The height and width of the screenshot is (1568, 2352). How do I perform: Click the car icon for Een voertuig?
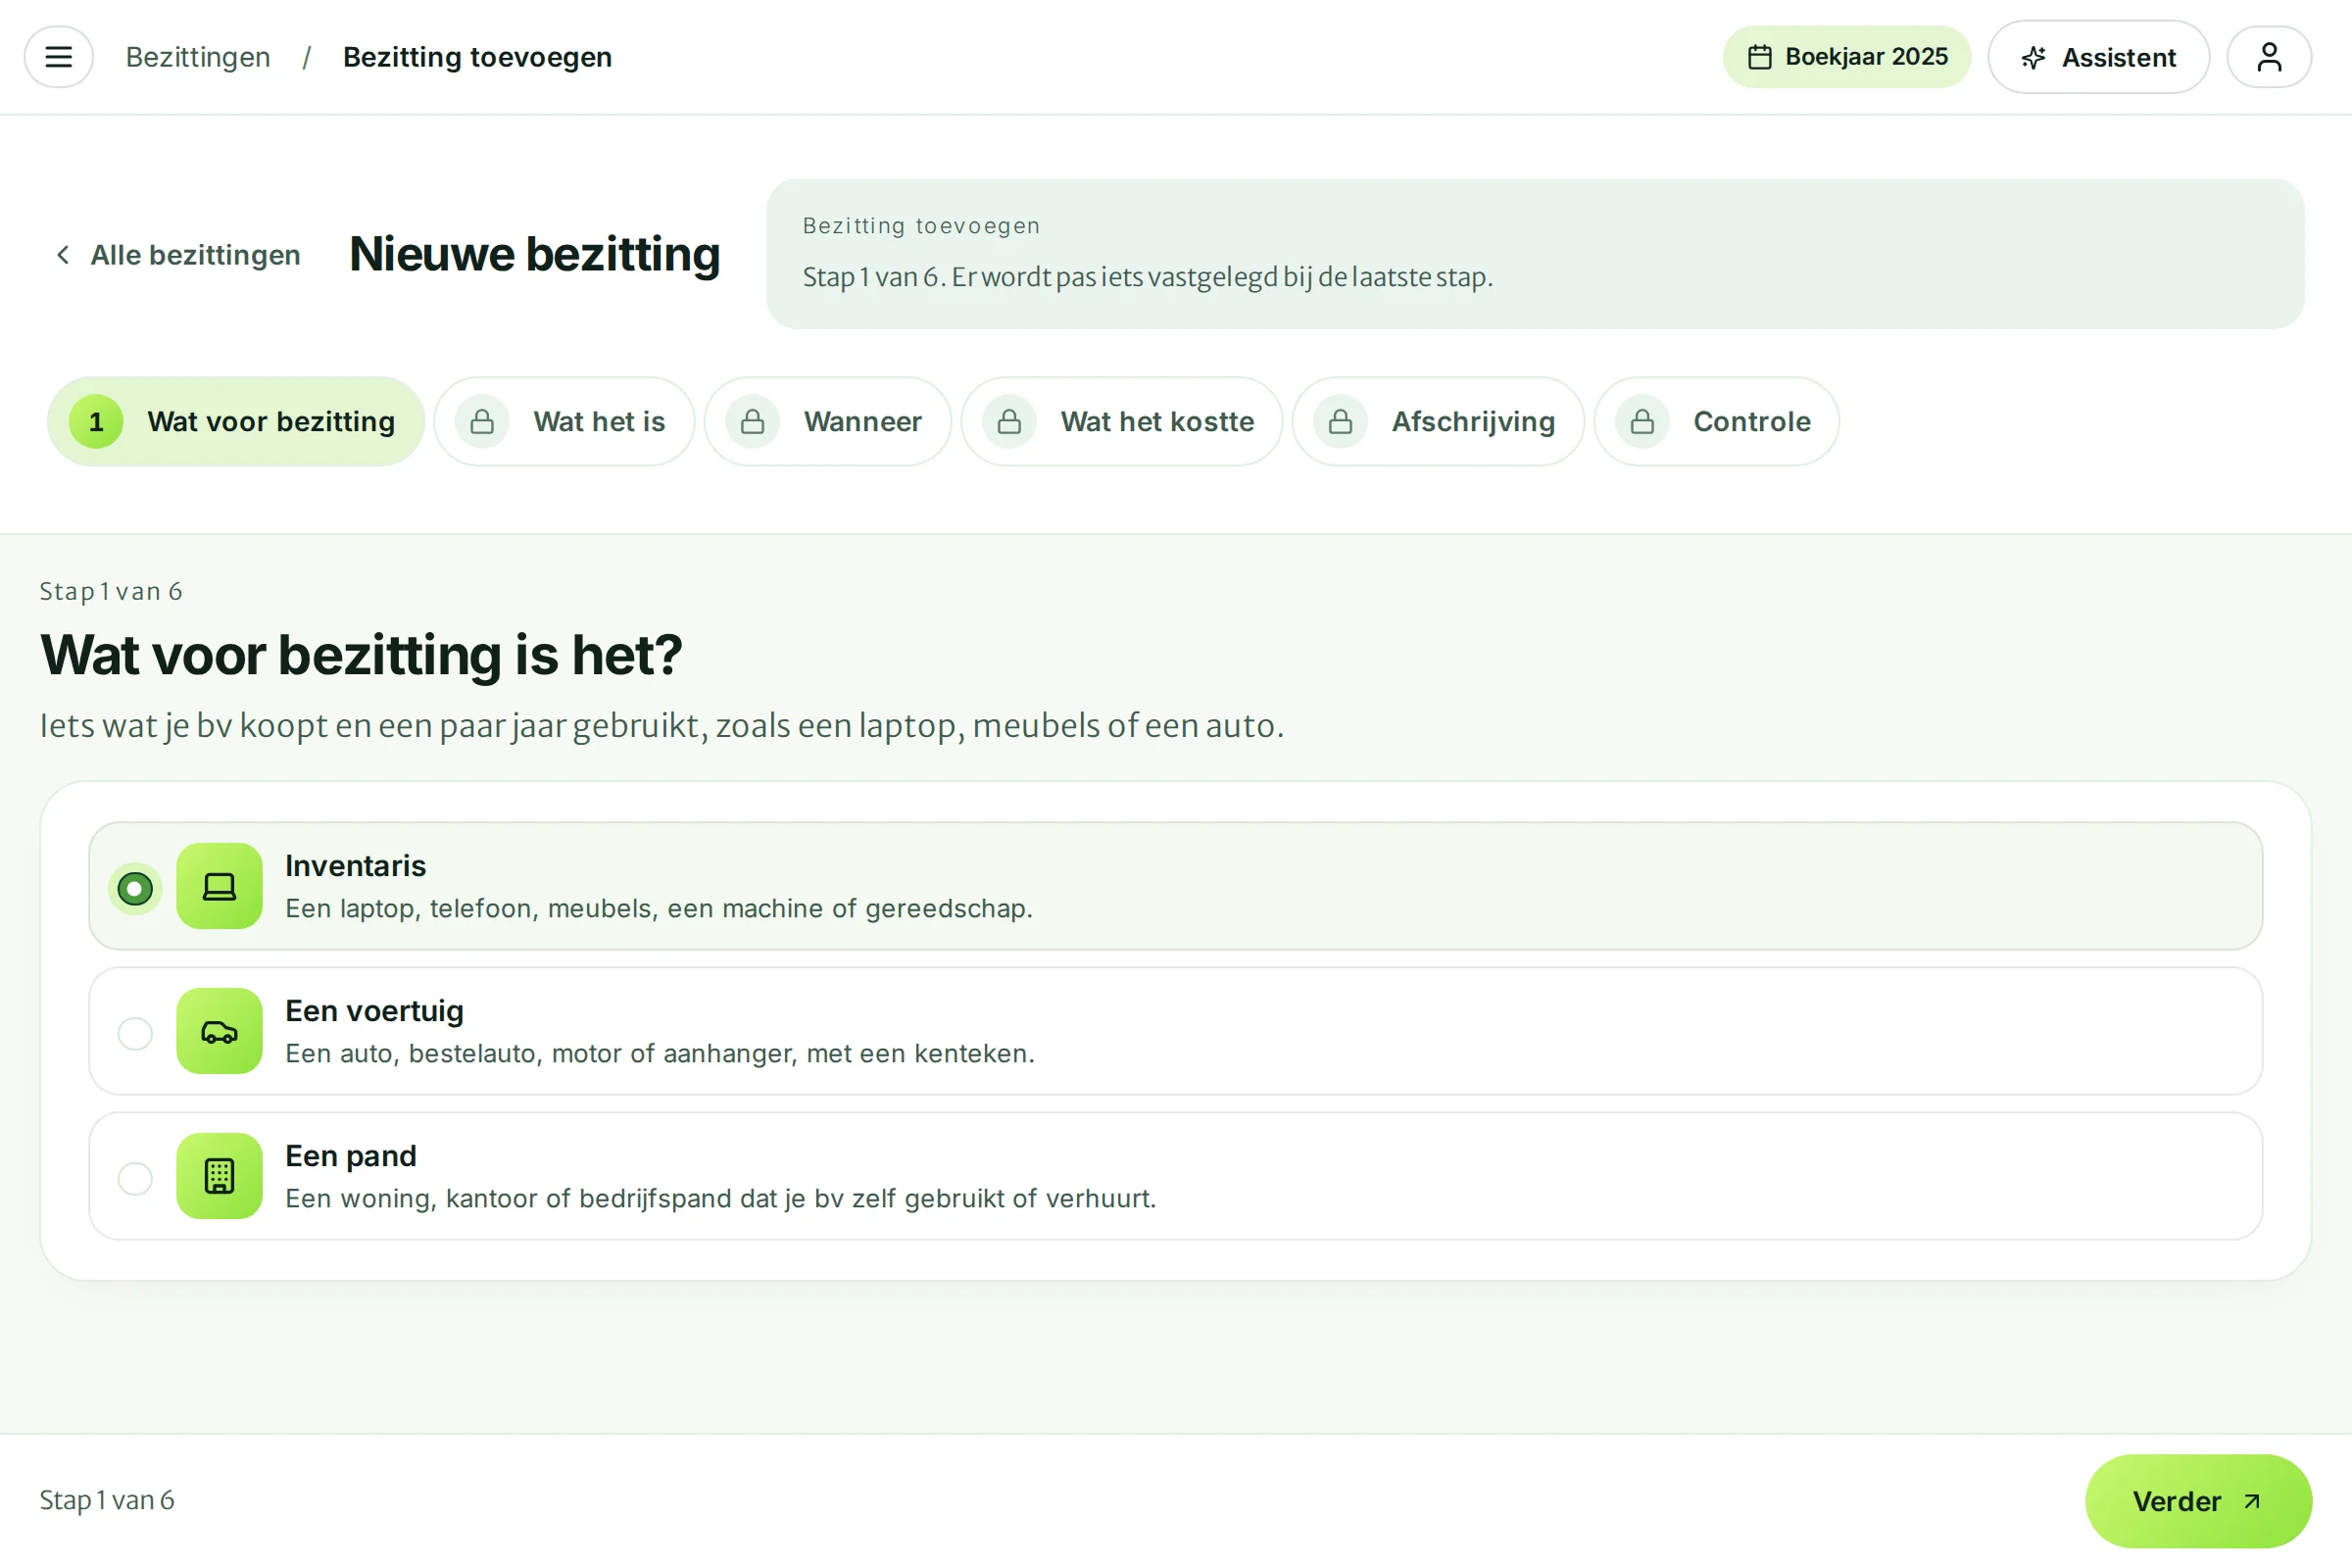click(x=219, y=1031)
